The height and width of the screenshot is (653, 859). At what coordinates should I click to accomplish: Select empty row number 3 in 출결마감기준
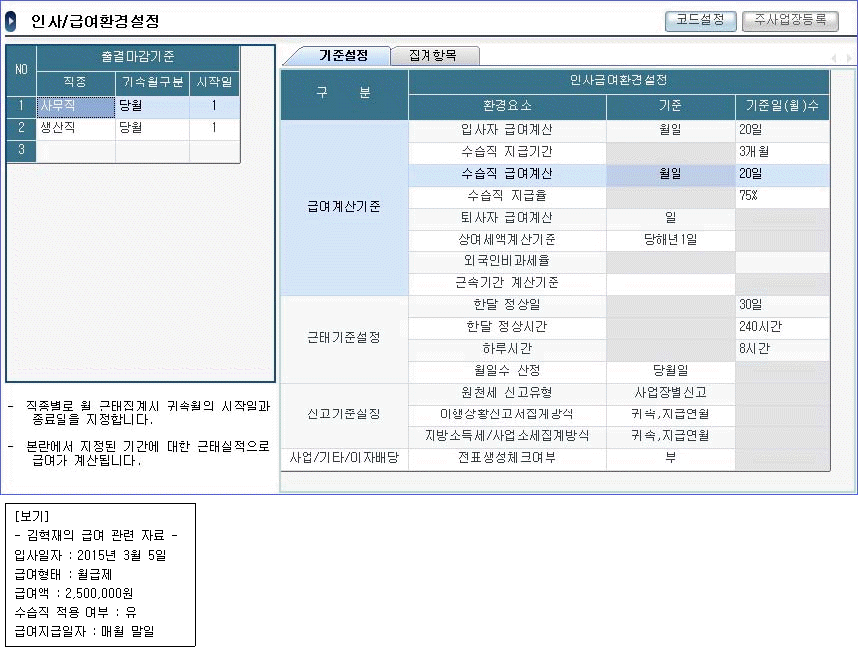(21, 151)
